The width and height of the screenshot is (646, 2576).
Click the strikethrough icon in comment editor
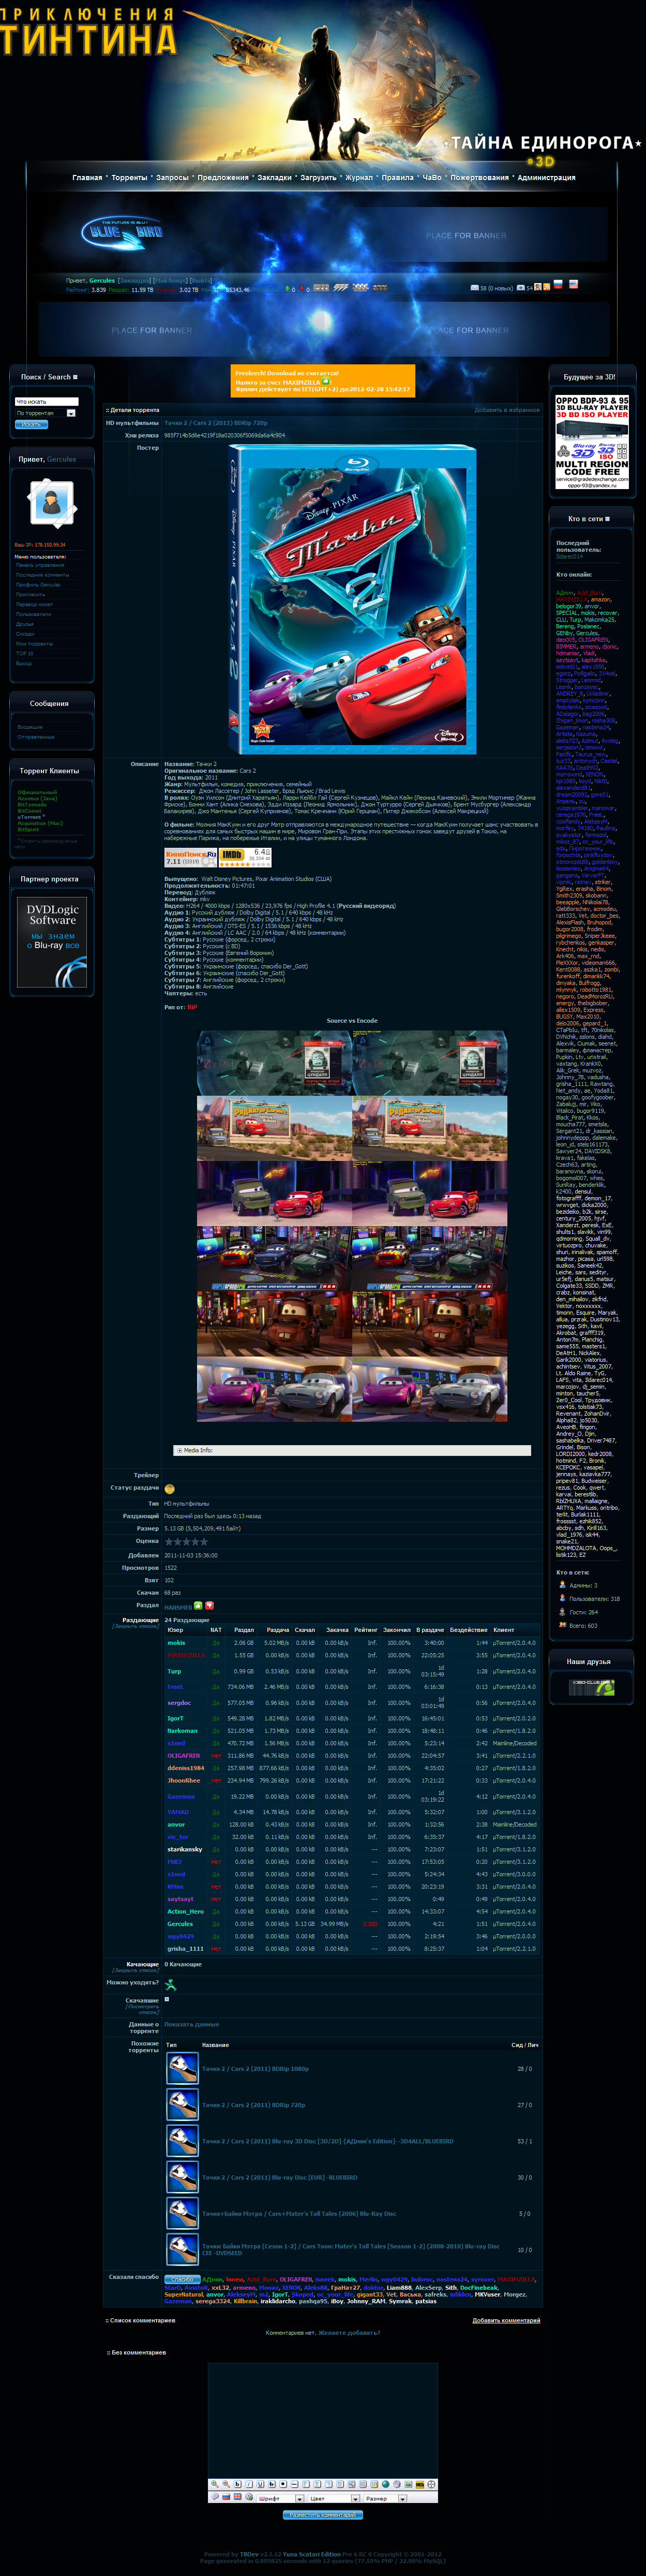click(272, 2484)
